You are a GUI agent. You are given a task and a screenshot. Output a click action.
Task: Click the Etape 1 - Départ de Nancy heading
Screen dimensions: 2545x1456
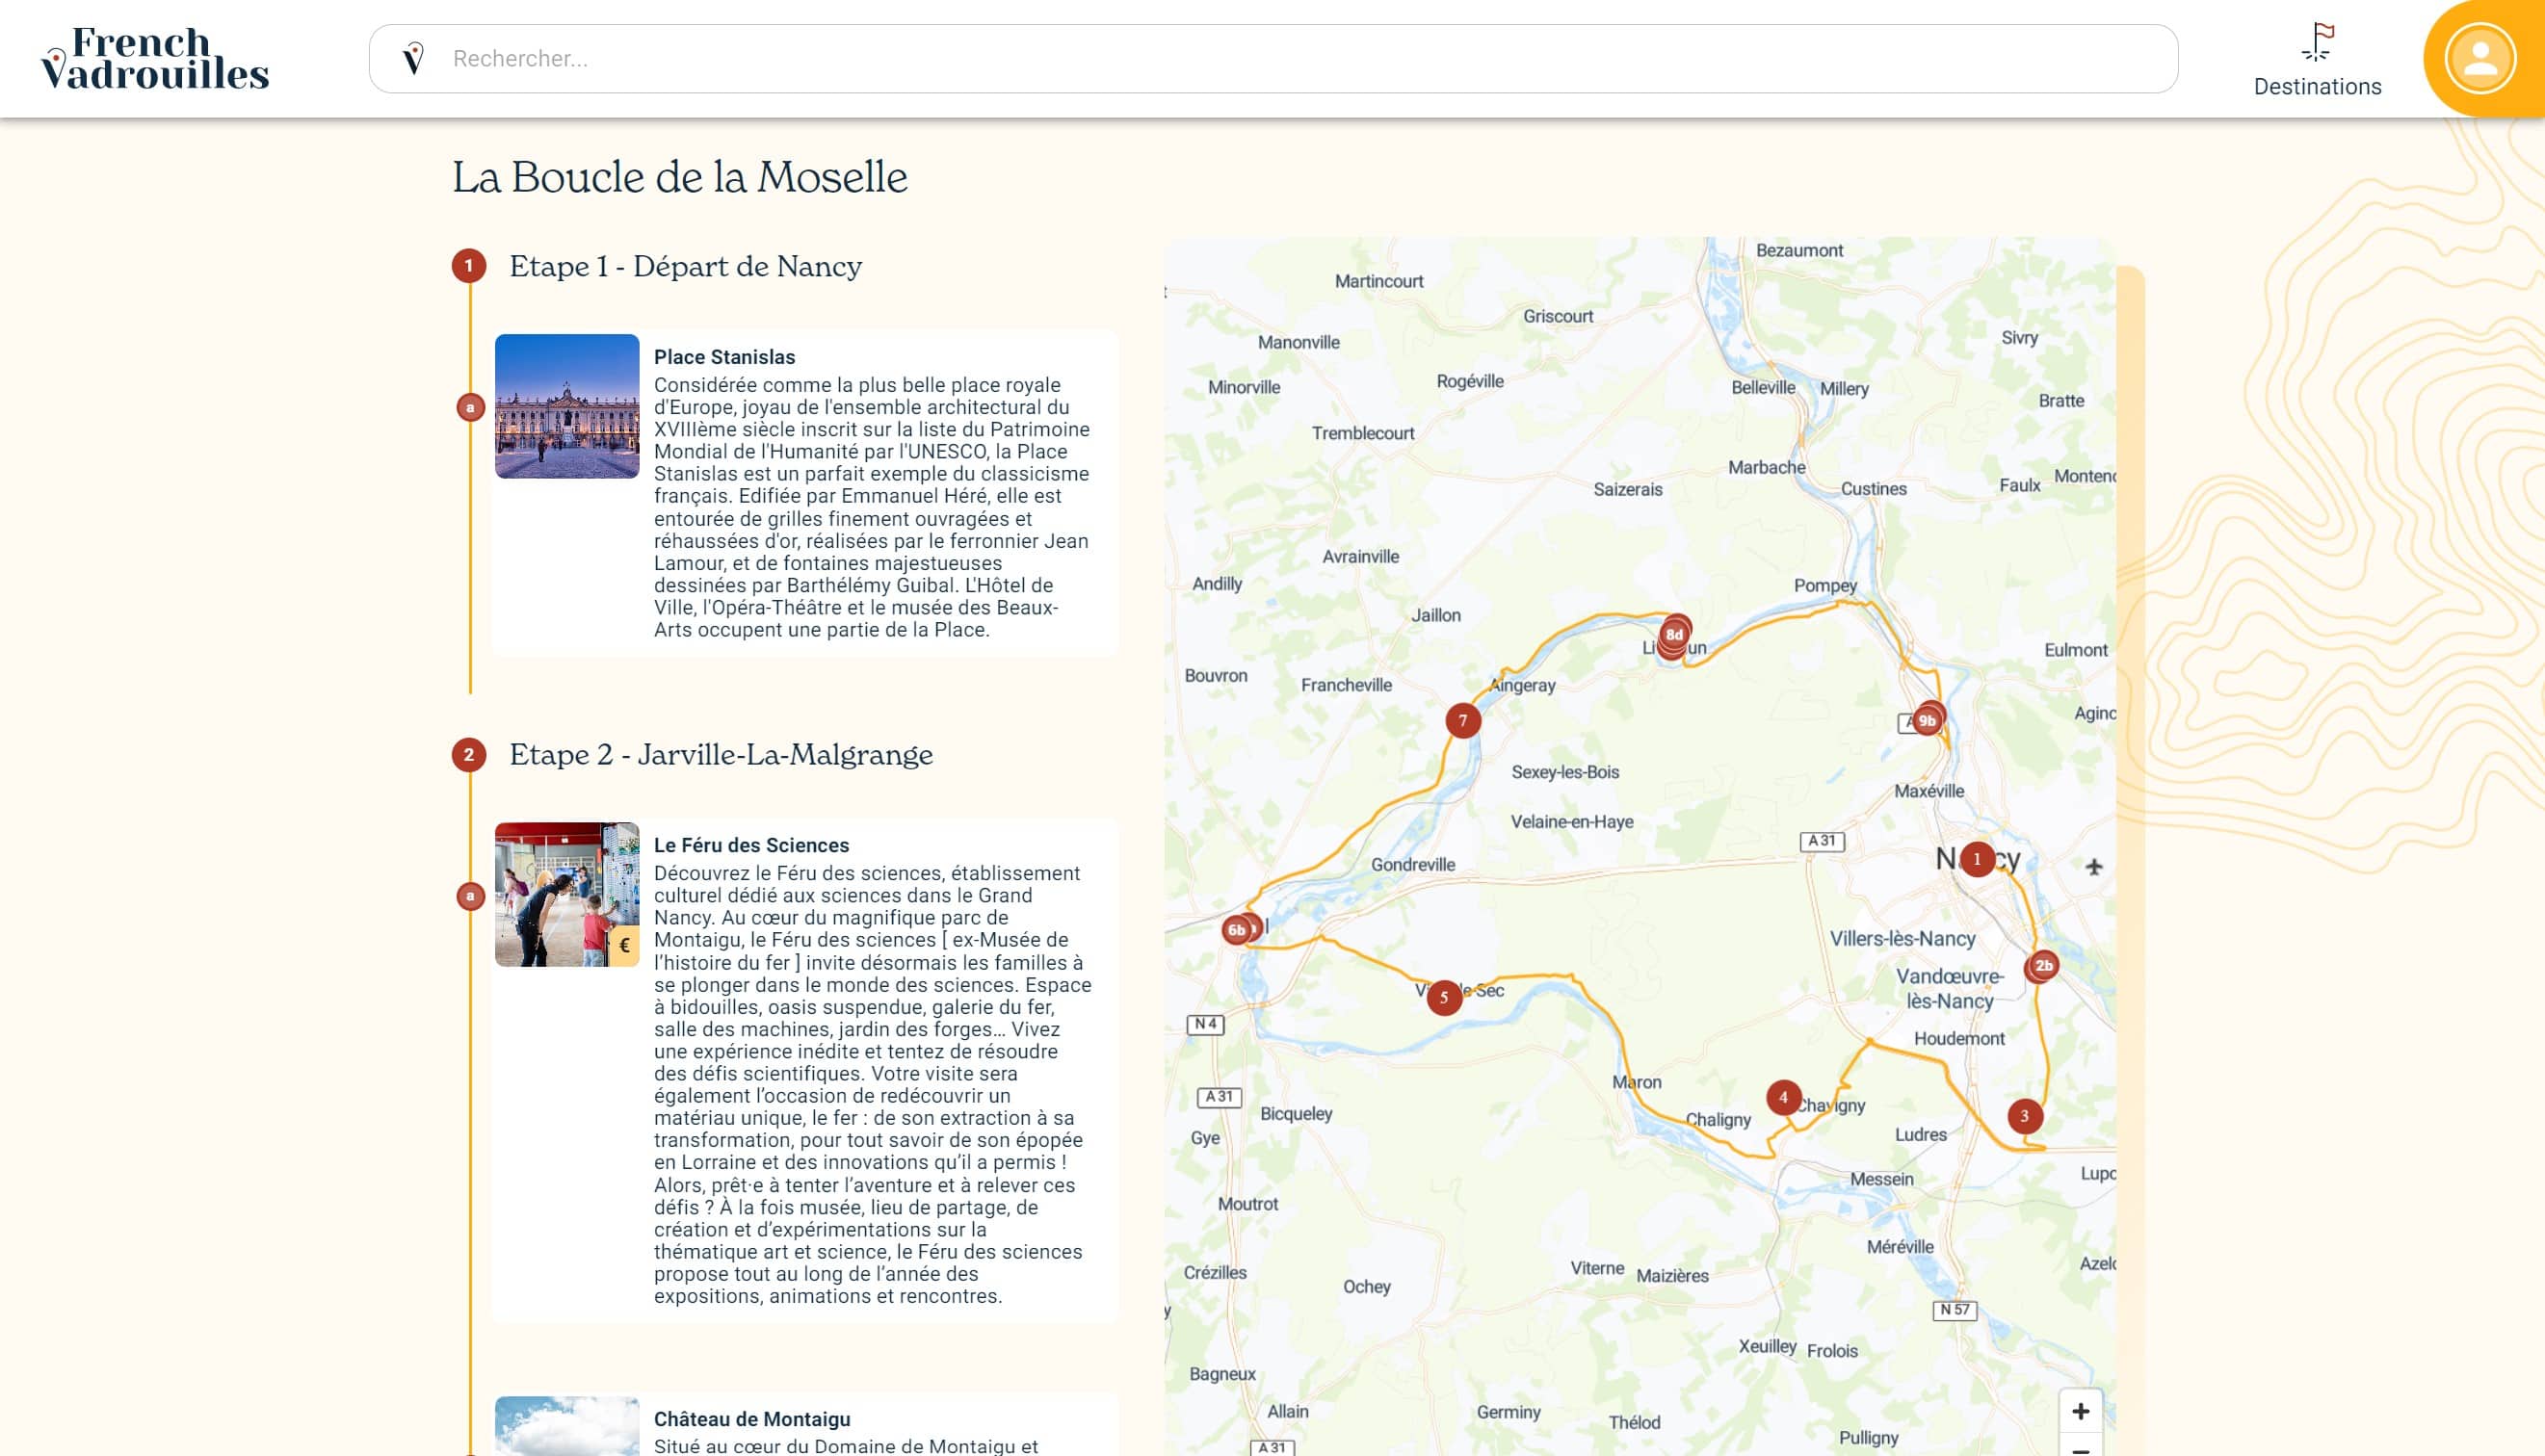click(685, 266)
